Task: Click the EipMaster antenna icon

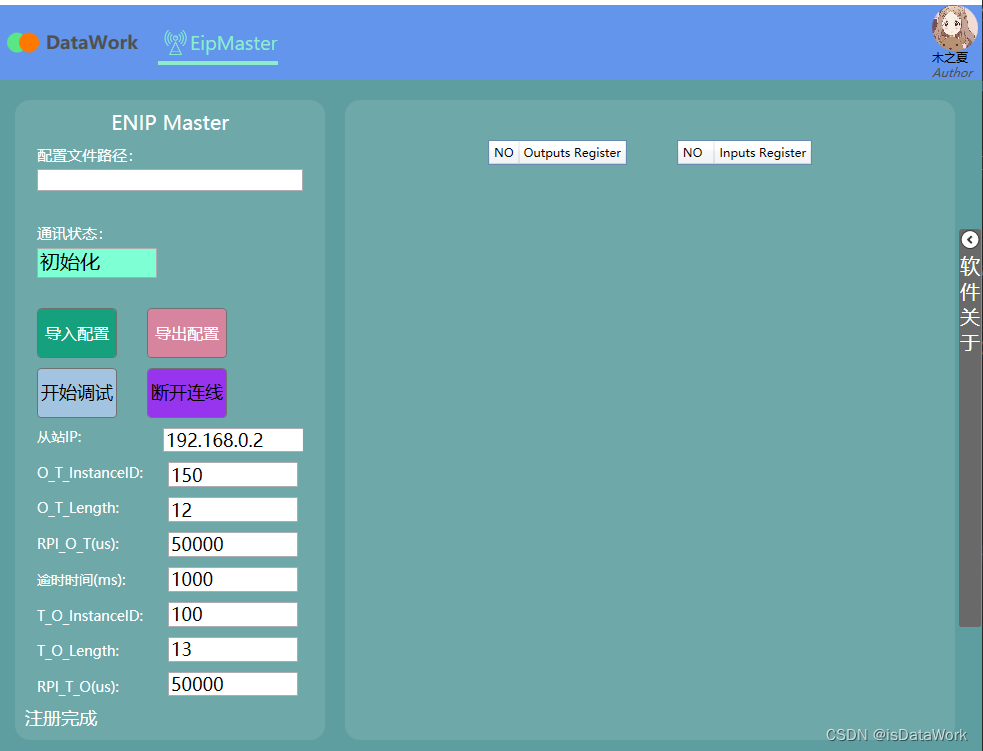Action: (x=175, y=43)
